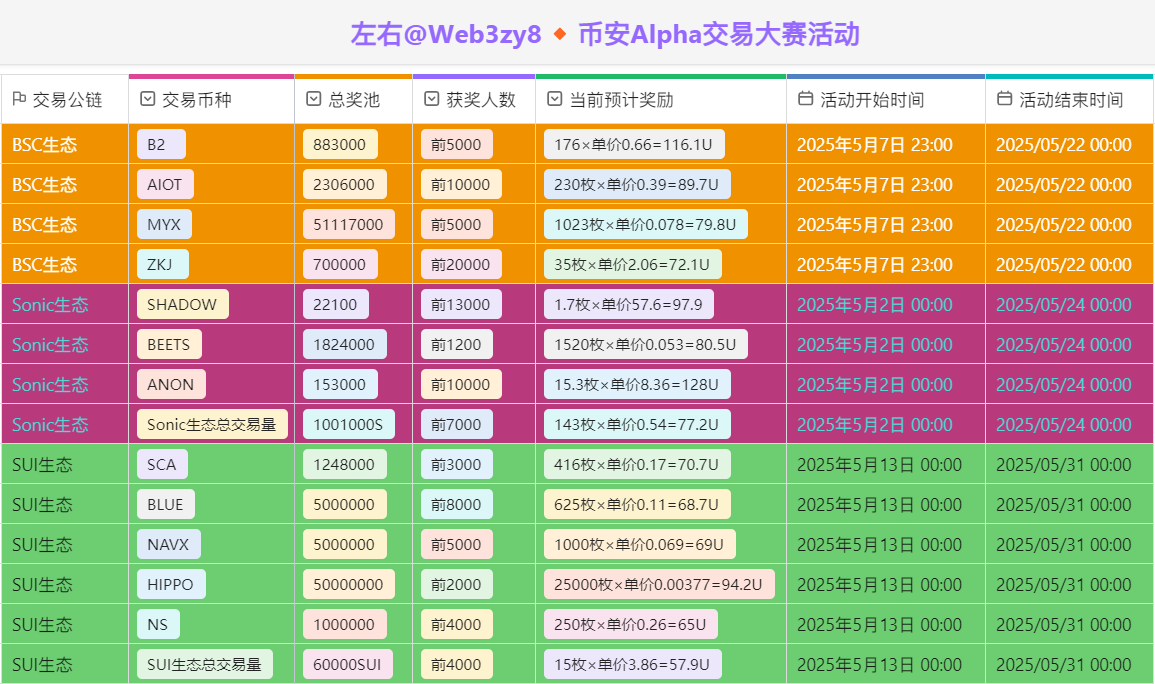Screen dimensions: 1155x684
Task: Select the 当前预计奖励 column header label
Action: (622, 100)
